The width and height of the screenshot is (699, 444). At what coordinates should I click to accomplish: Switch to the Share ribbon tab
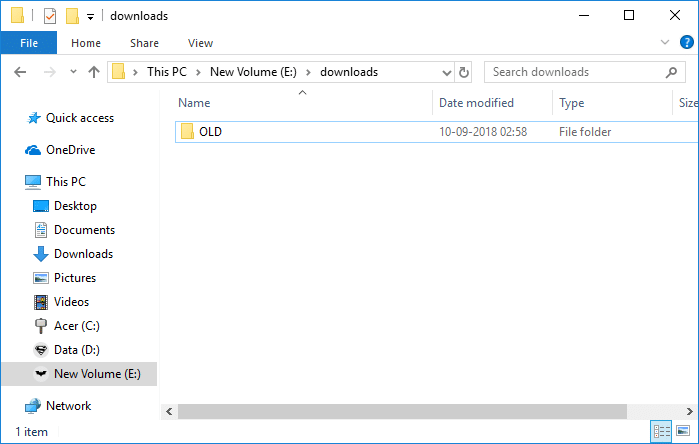[144, 43]
